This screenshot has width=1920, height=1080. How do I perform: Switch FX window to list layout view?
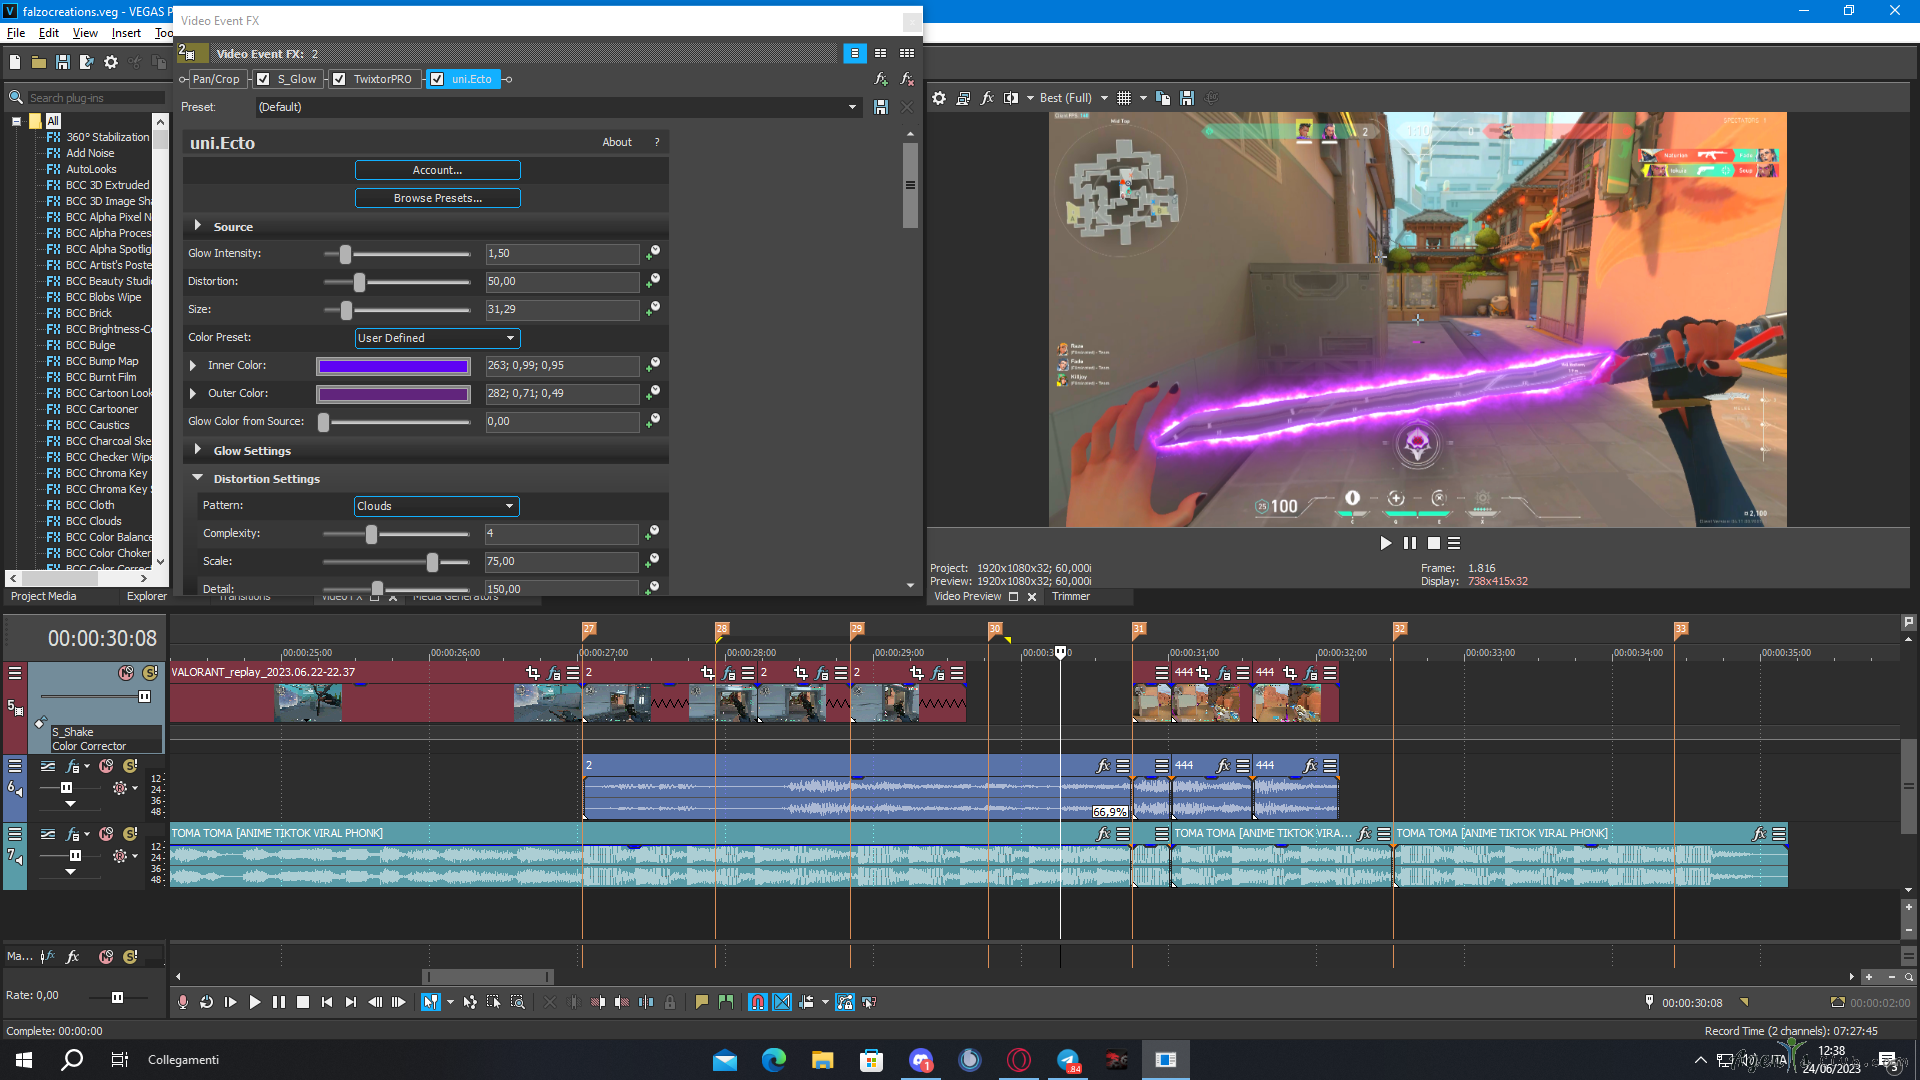855,53
